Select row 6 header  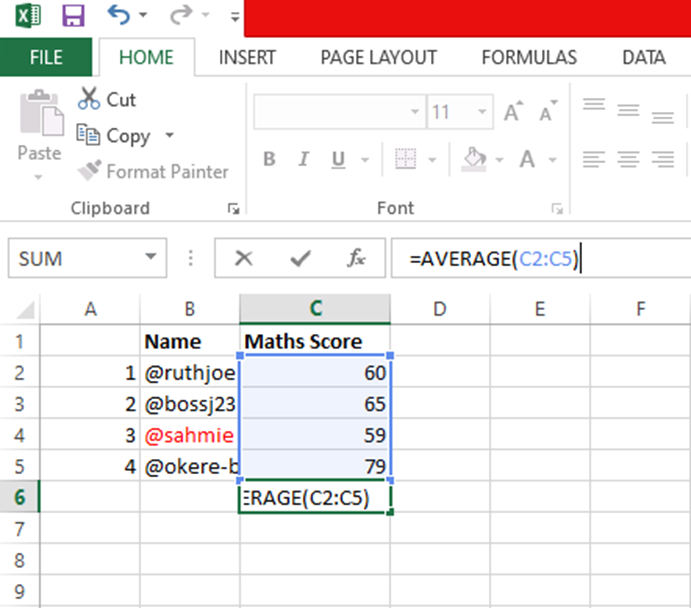click(x=19, y=497)
